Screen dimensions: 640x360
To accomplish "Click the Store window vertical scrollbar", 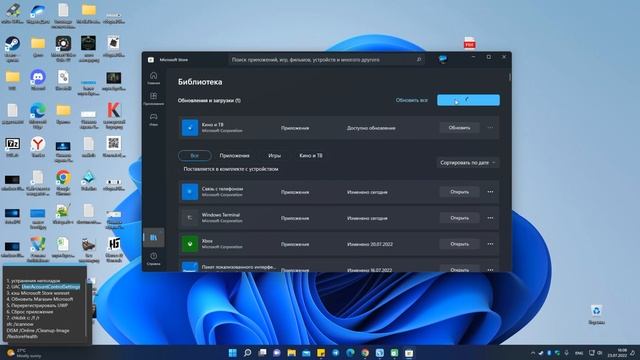I will point(510,78).
